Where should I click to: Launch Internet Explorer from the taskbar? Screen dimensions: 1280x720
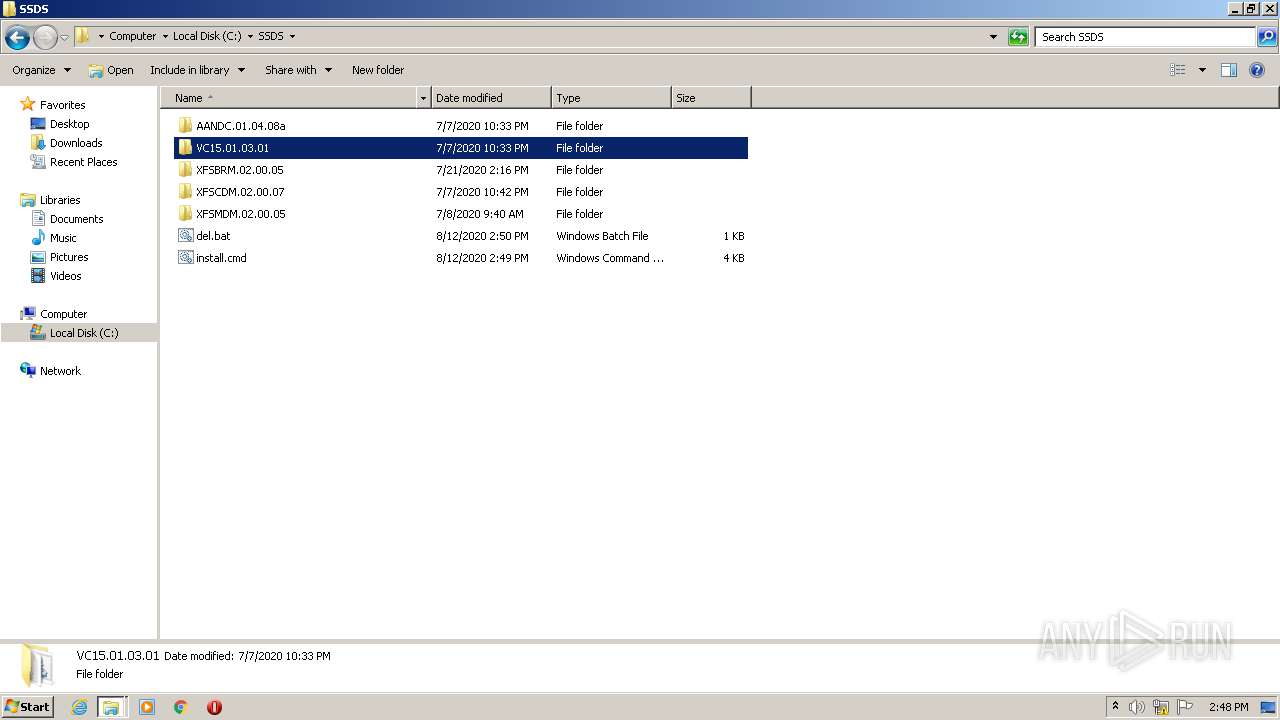(80, 707)
